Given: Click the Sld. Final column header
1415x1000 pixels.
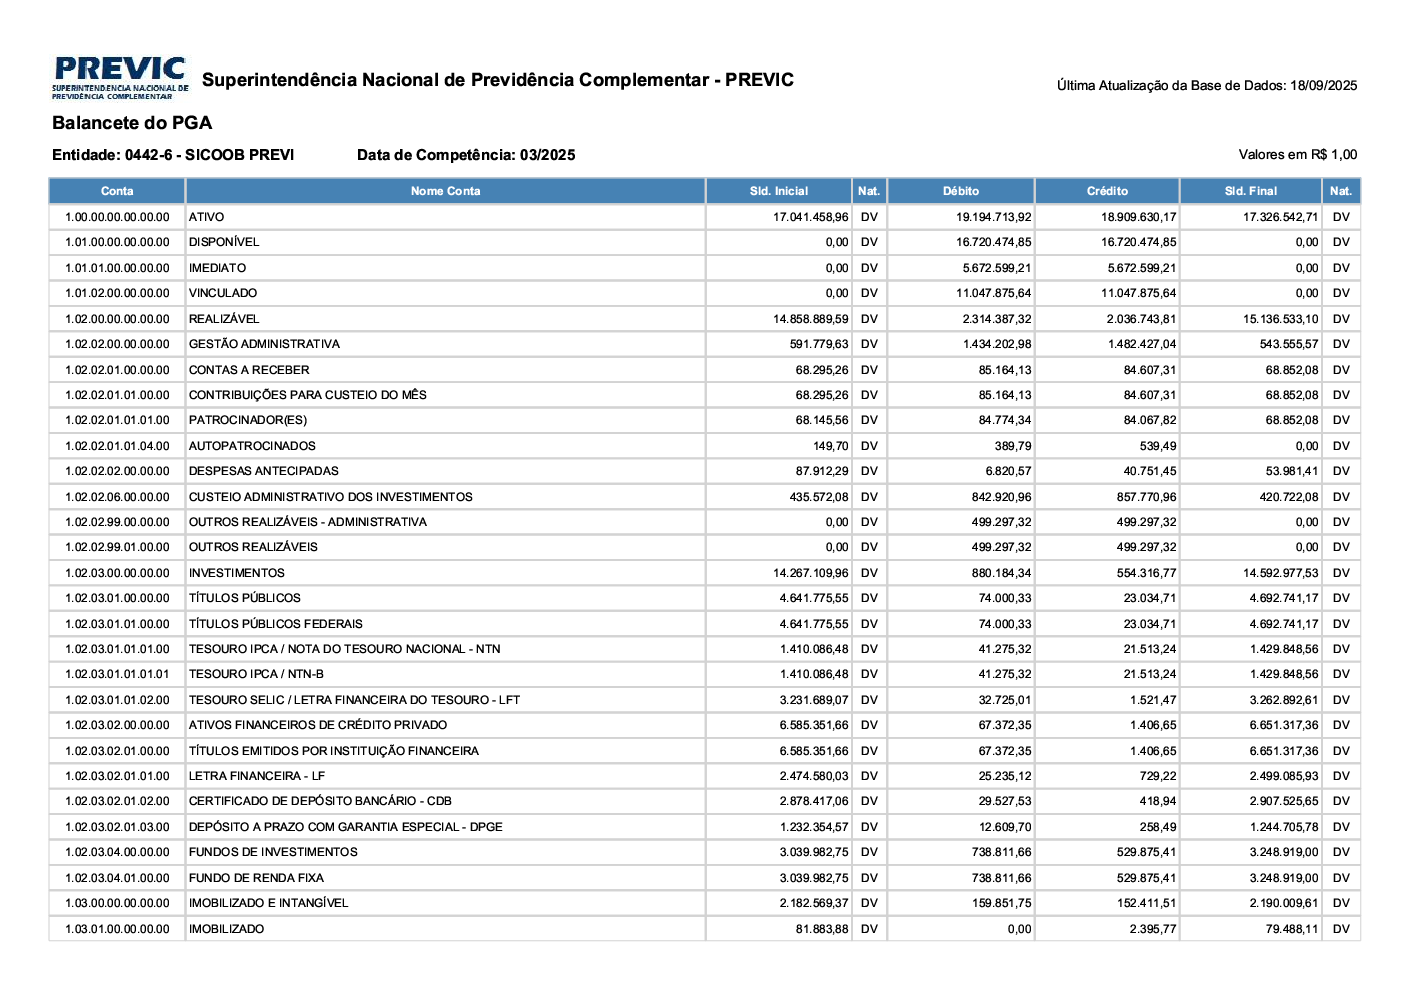Looking at the screenshot, I should 1250,191.
